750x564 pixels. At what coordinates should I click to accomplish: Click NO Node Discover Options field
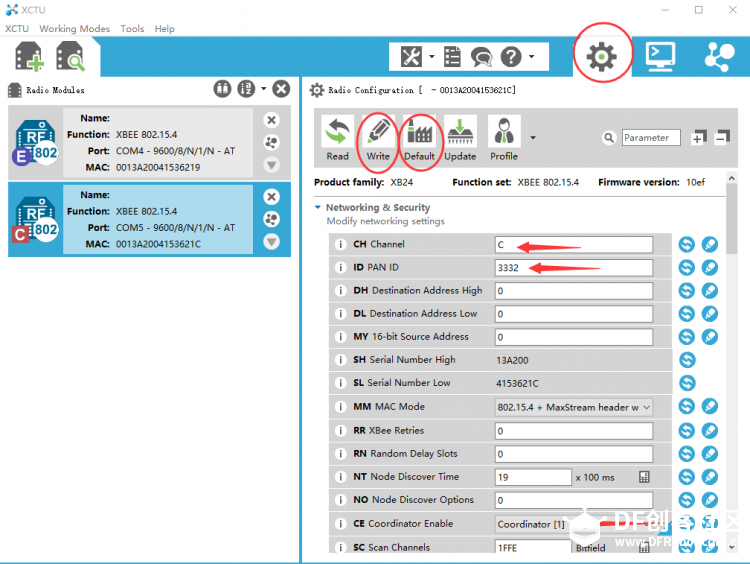pyautogui.click(x=574, y=500)
